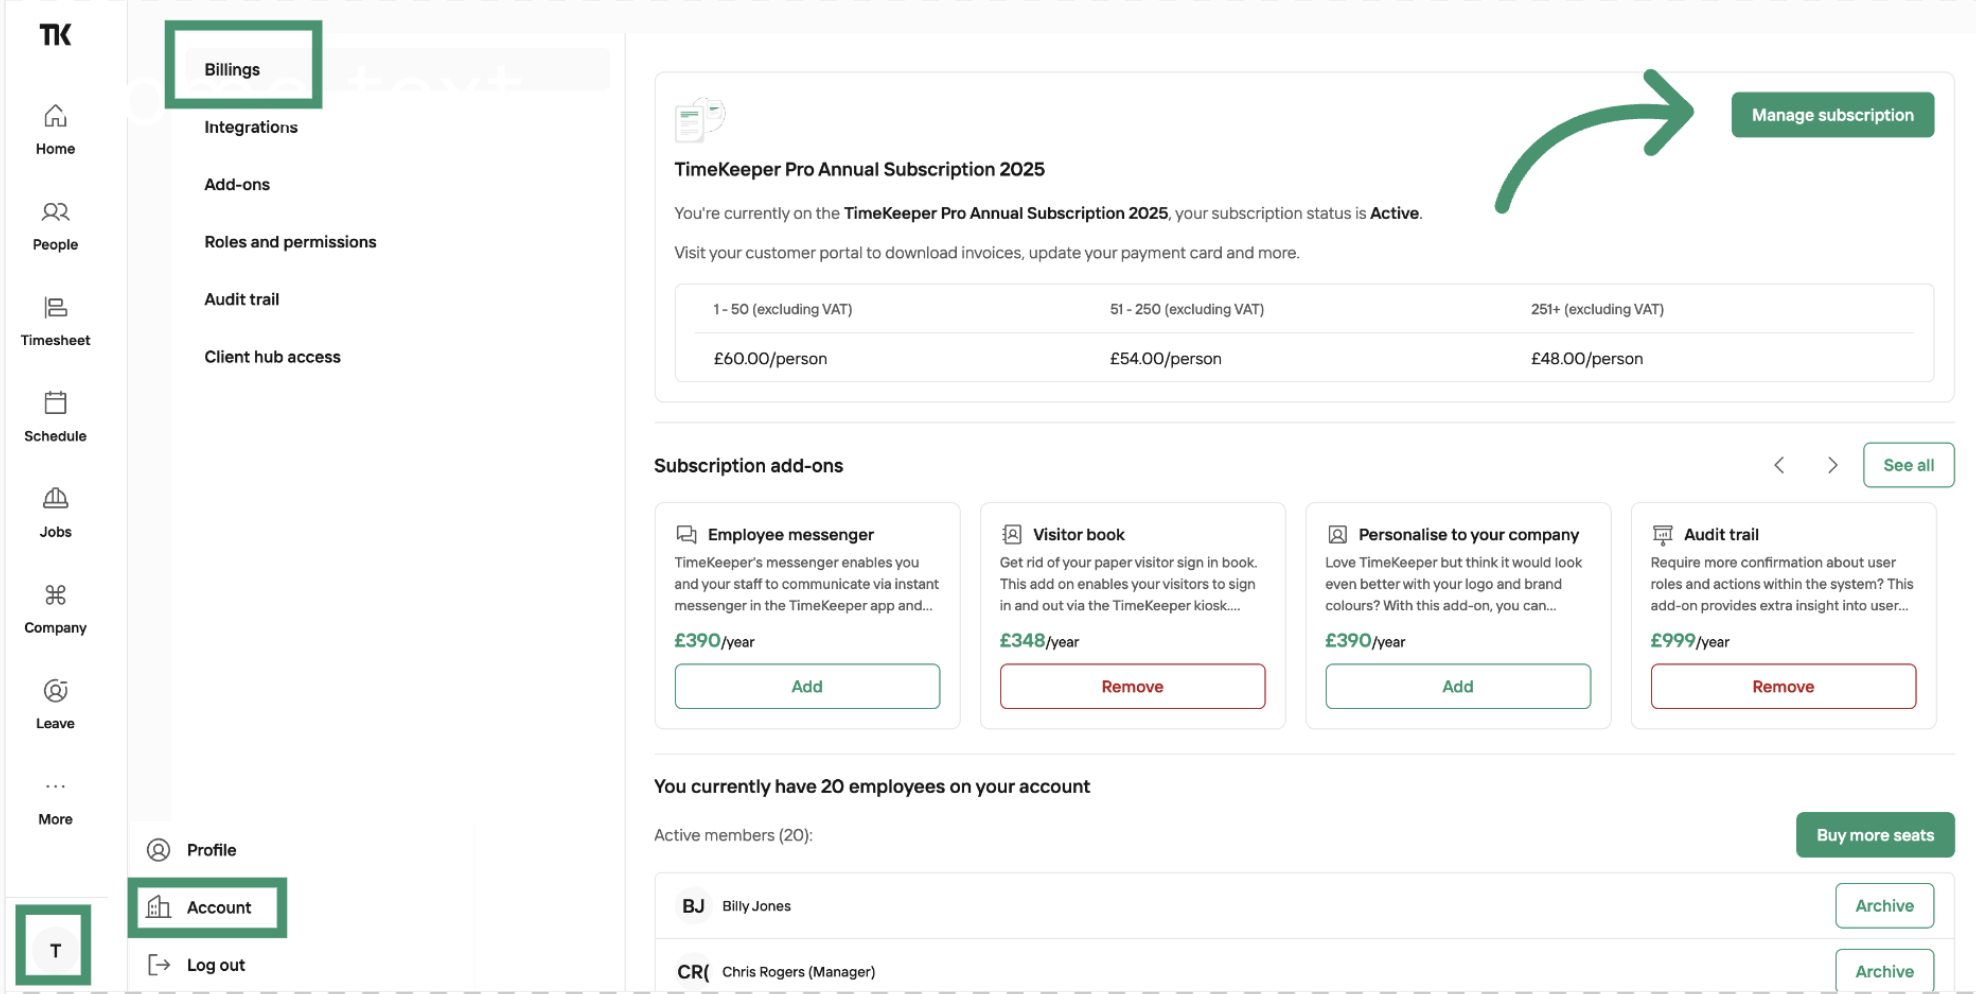Screen dimensions: 1976x994
Task: Open the Leave section icon
Action: coord(55,691)
